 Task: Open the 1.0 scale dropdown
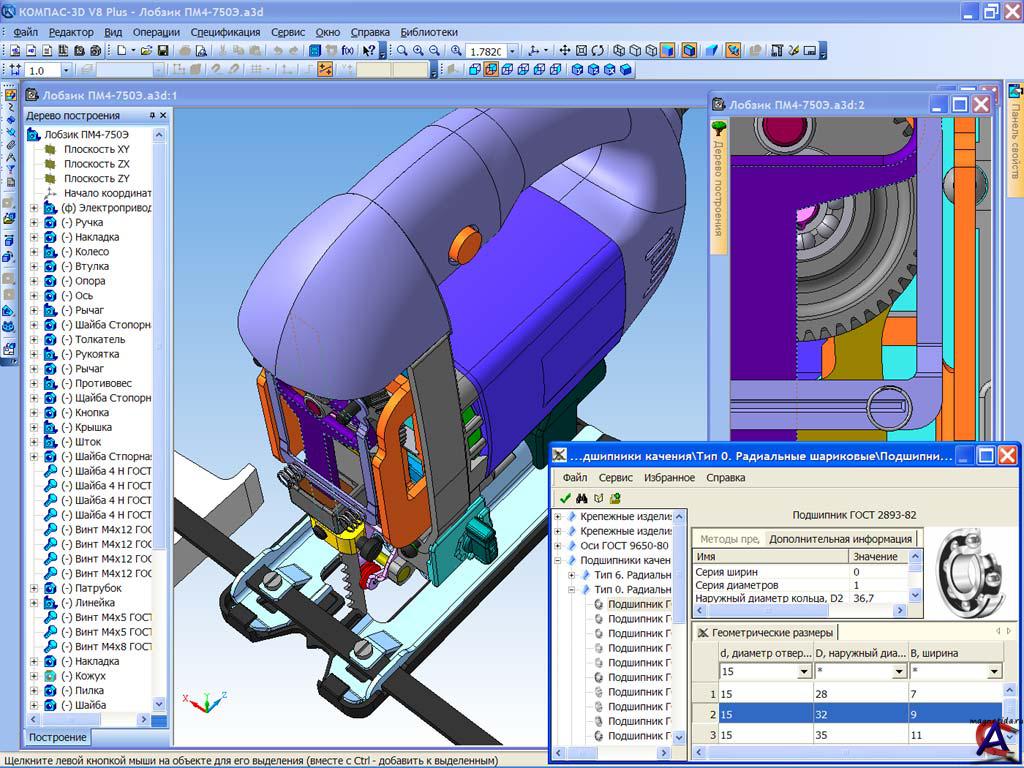(x=66, y=70)
